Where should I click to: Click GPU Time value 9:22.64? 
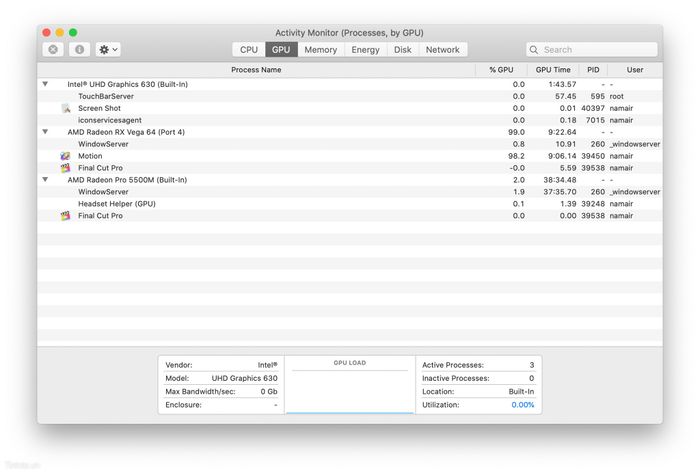(x=562, y=132)
